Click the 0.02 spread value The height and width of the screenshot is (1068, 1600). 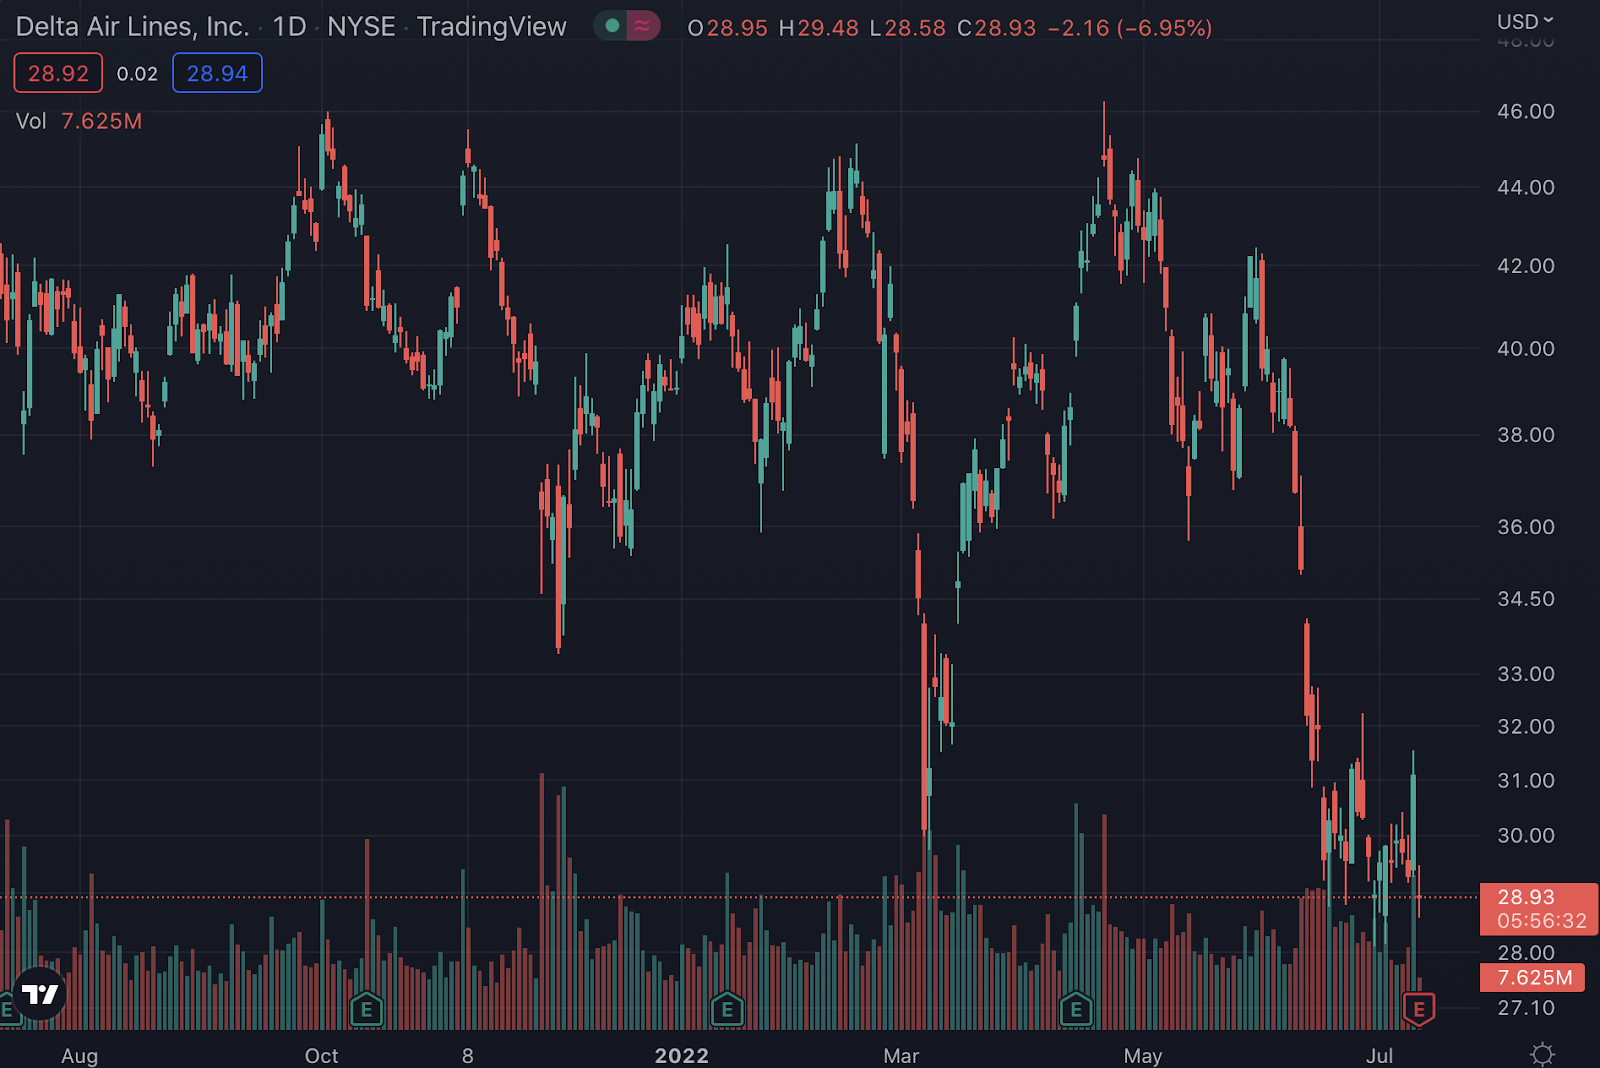137,74
